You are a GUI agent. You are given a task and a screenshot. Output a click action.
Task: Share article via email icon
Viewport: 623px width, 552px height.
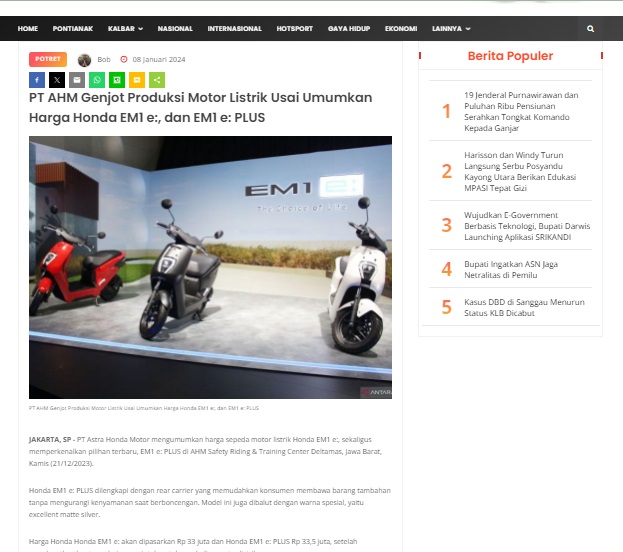click(77, 80)
